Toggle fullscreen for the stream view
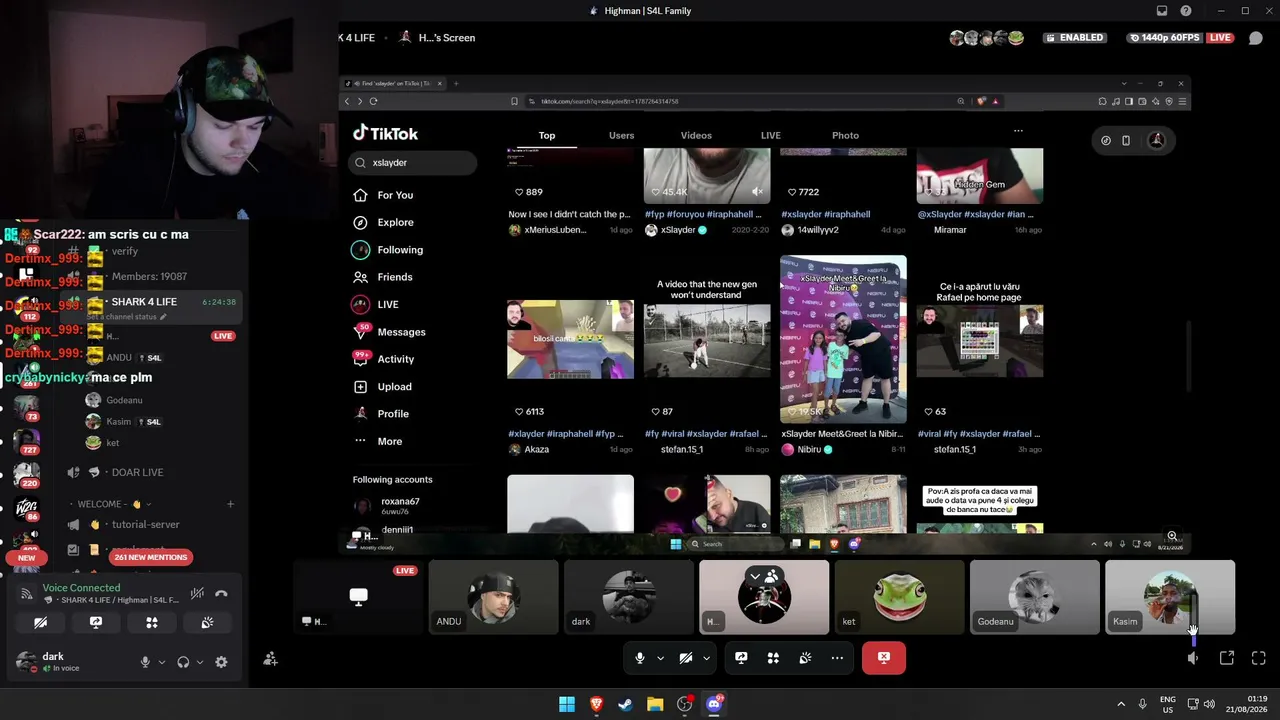The height and width of the screenshot is (720, 1280). 1259,658
